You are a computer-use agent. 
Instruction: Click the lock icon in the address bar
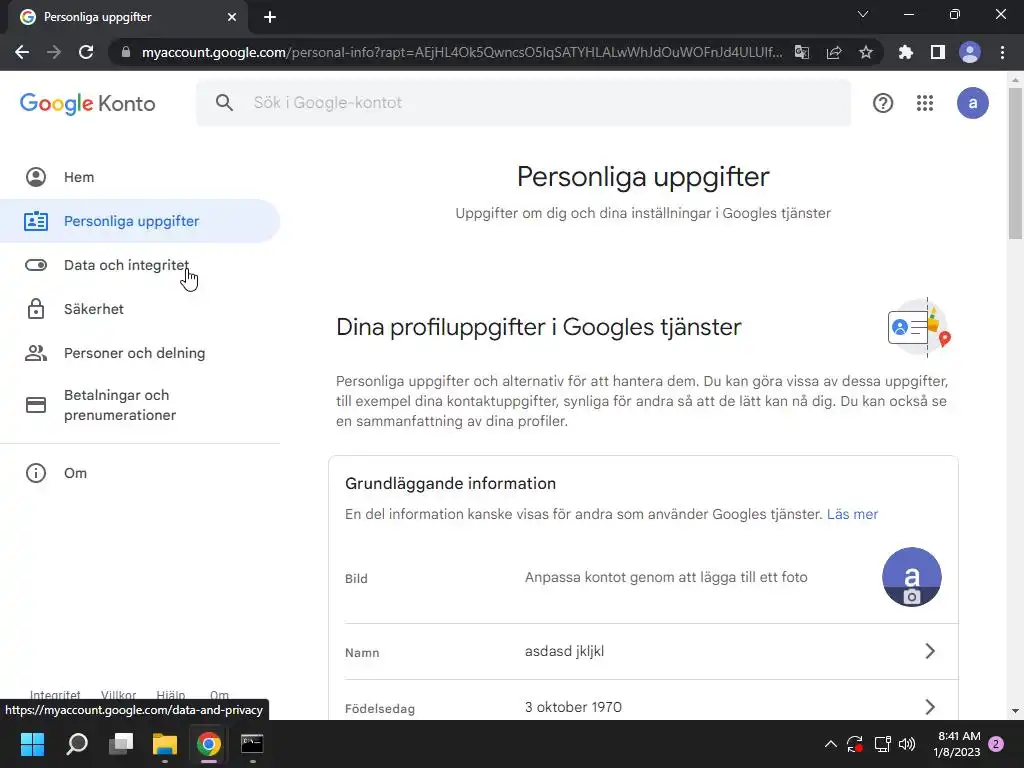(126, 52)
